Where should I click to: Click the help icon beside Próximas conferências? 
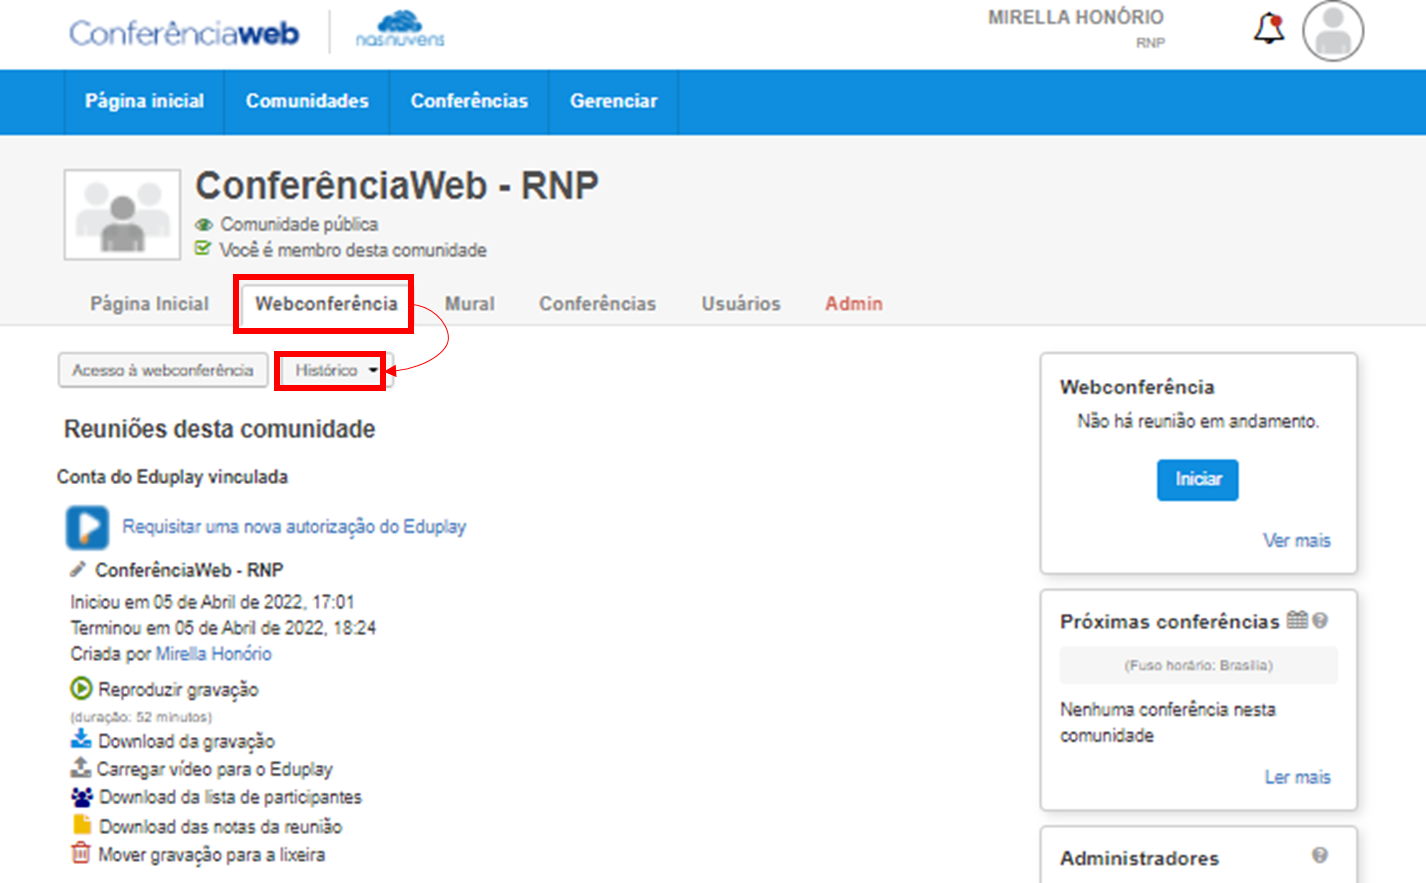pos(1320,621)
